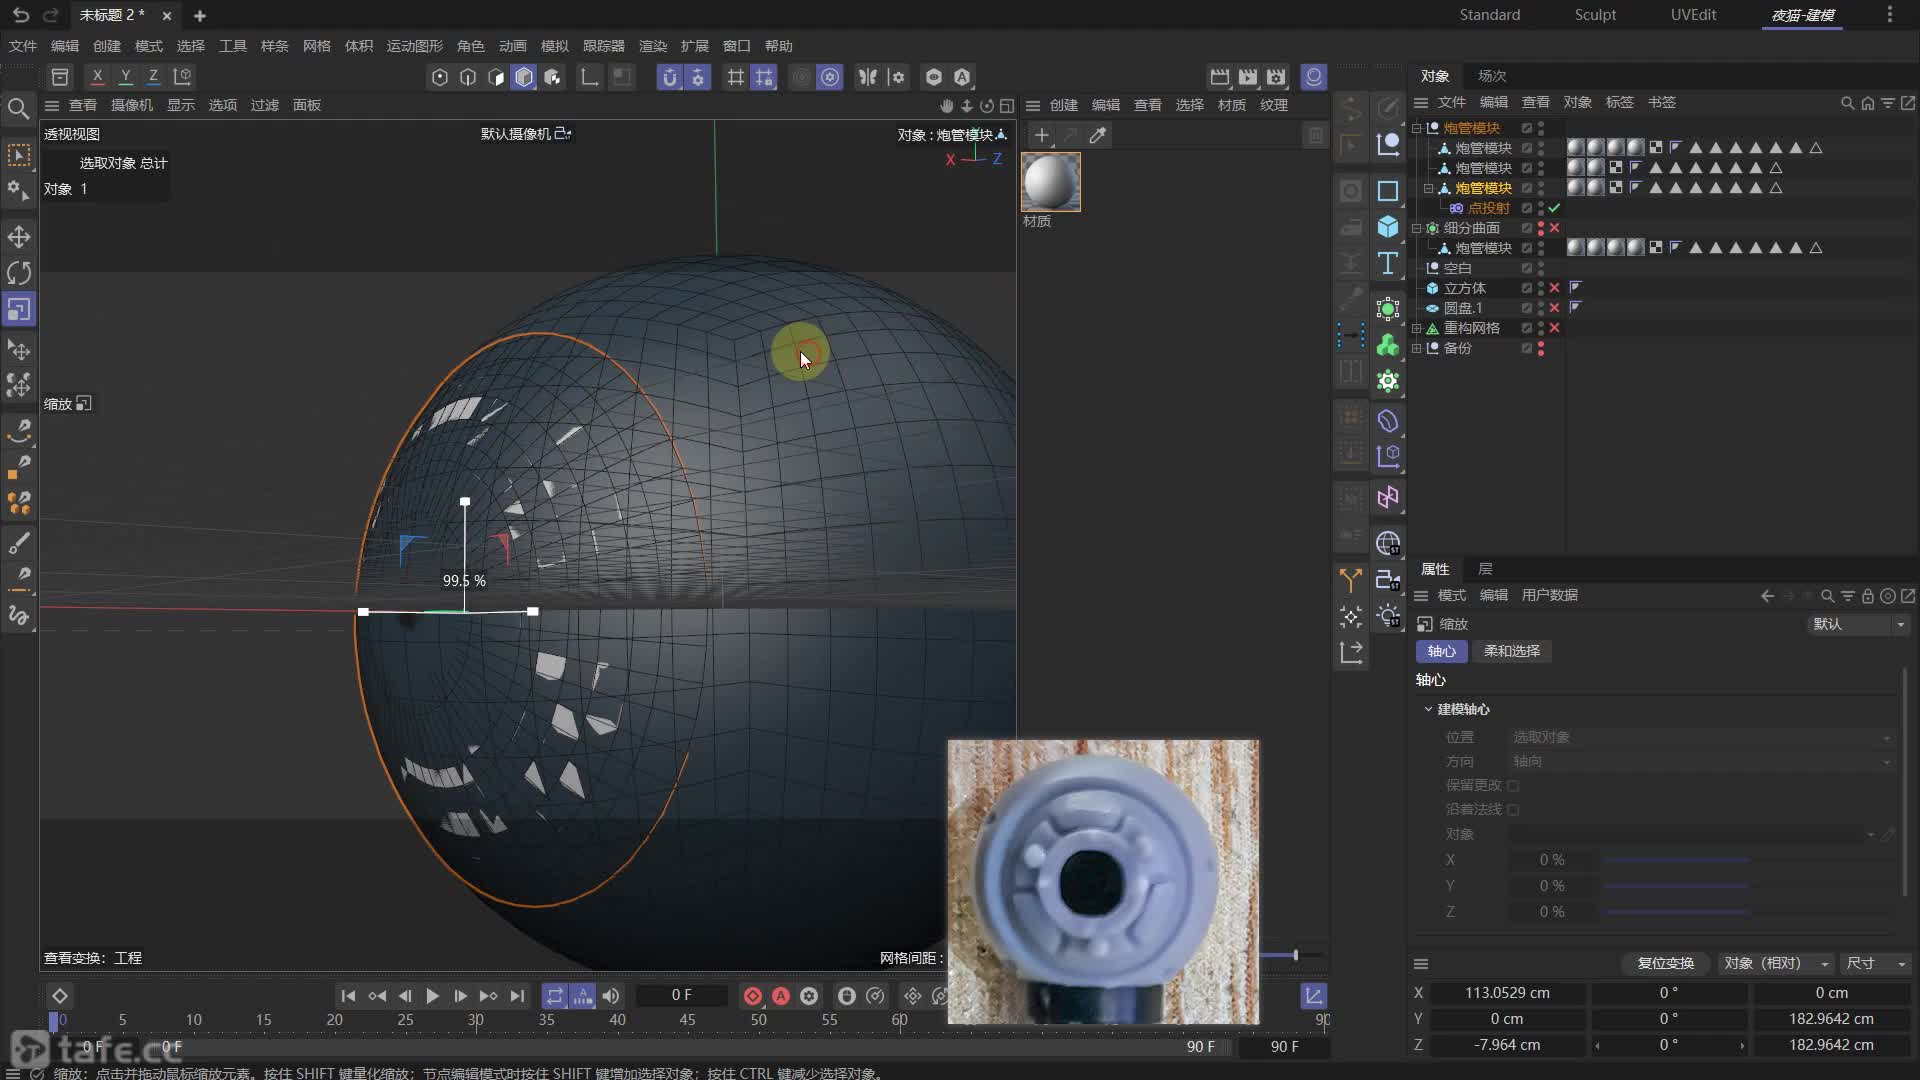This screenshot has height=1080, width=1920.
Task: Open viewport 摄像机 menu
Action: 131,105
